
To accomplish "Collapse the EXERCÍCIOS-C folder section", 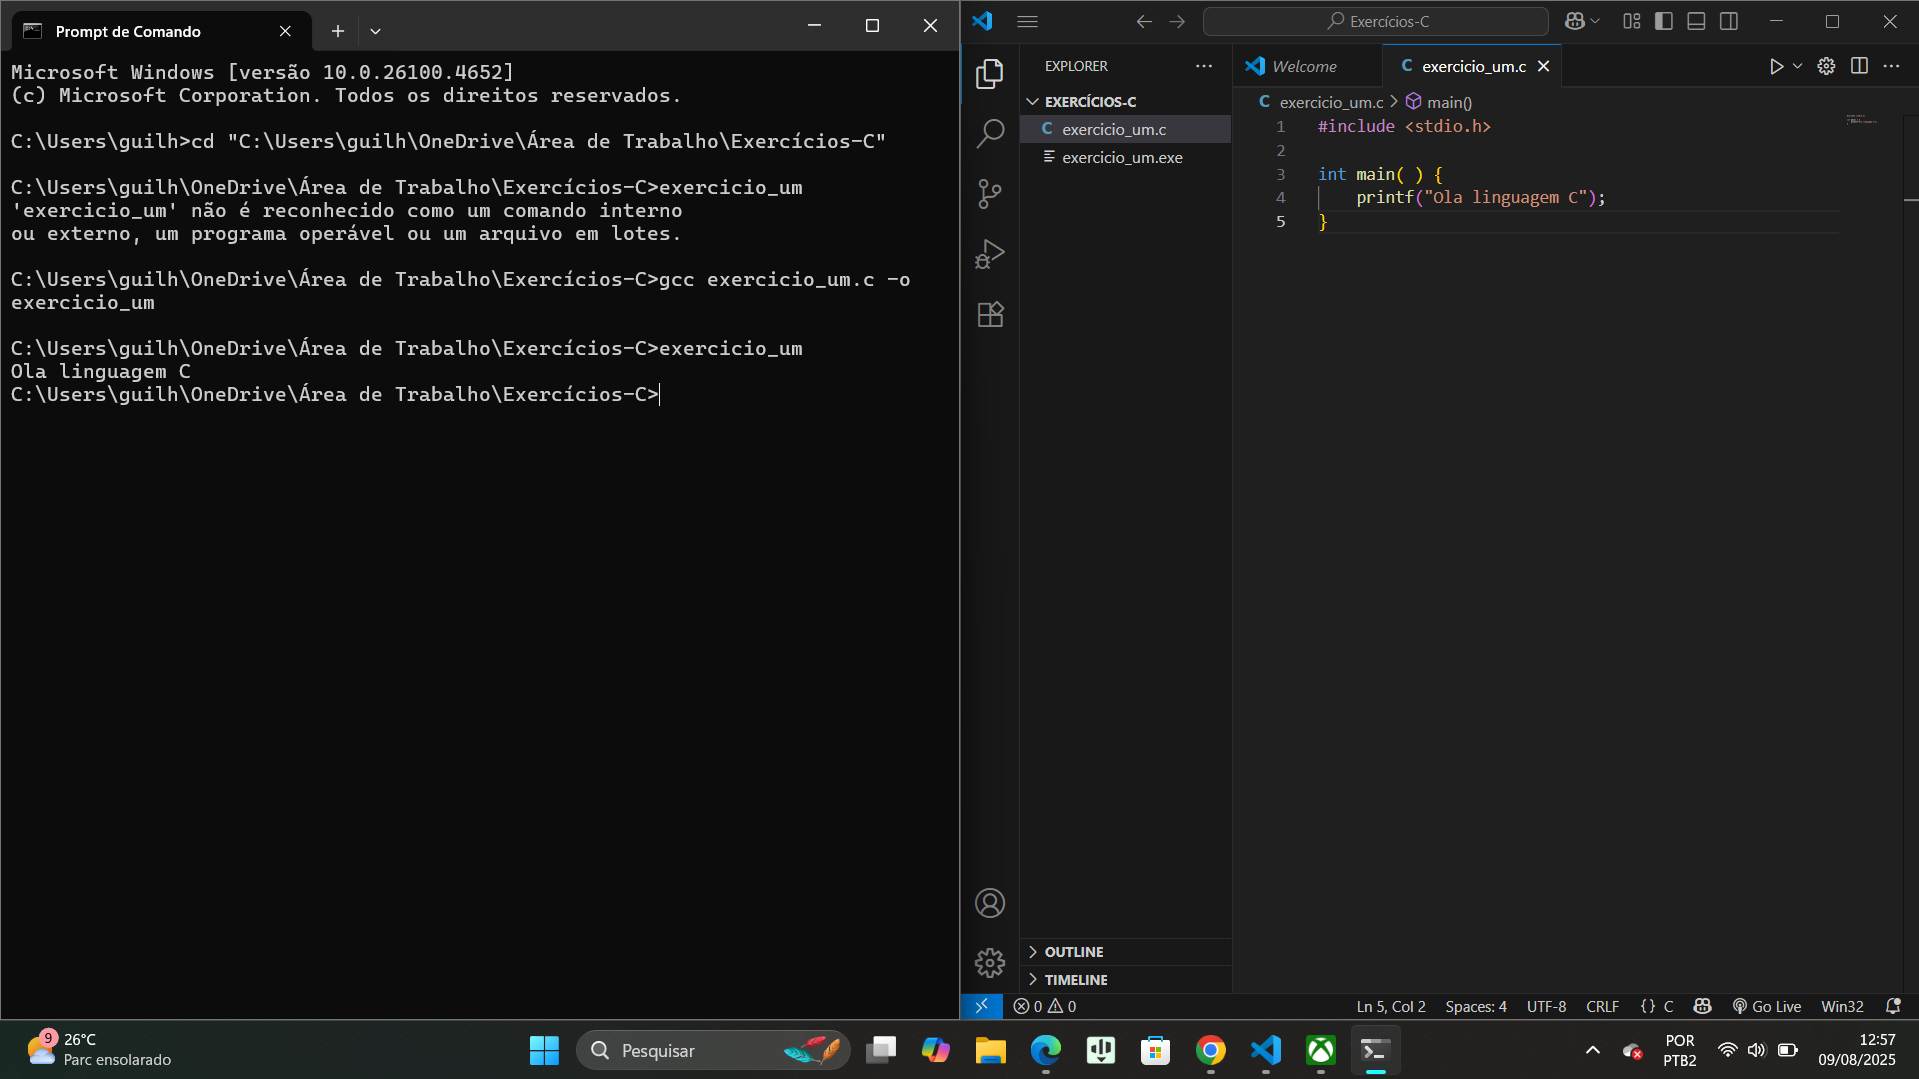I will [1125, 102].
